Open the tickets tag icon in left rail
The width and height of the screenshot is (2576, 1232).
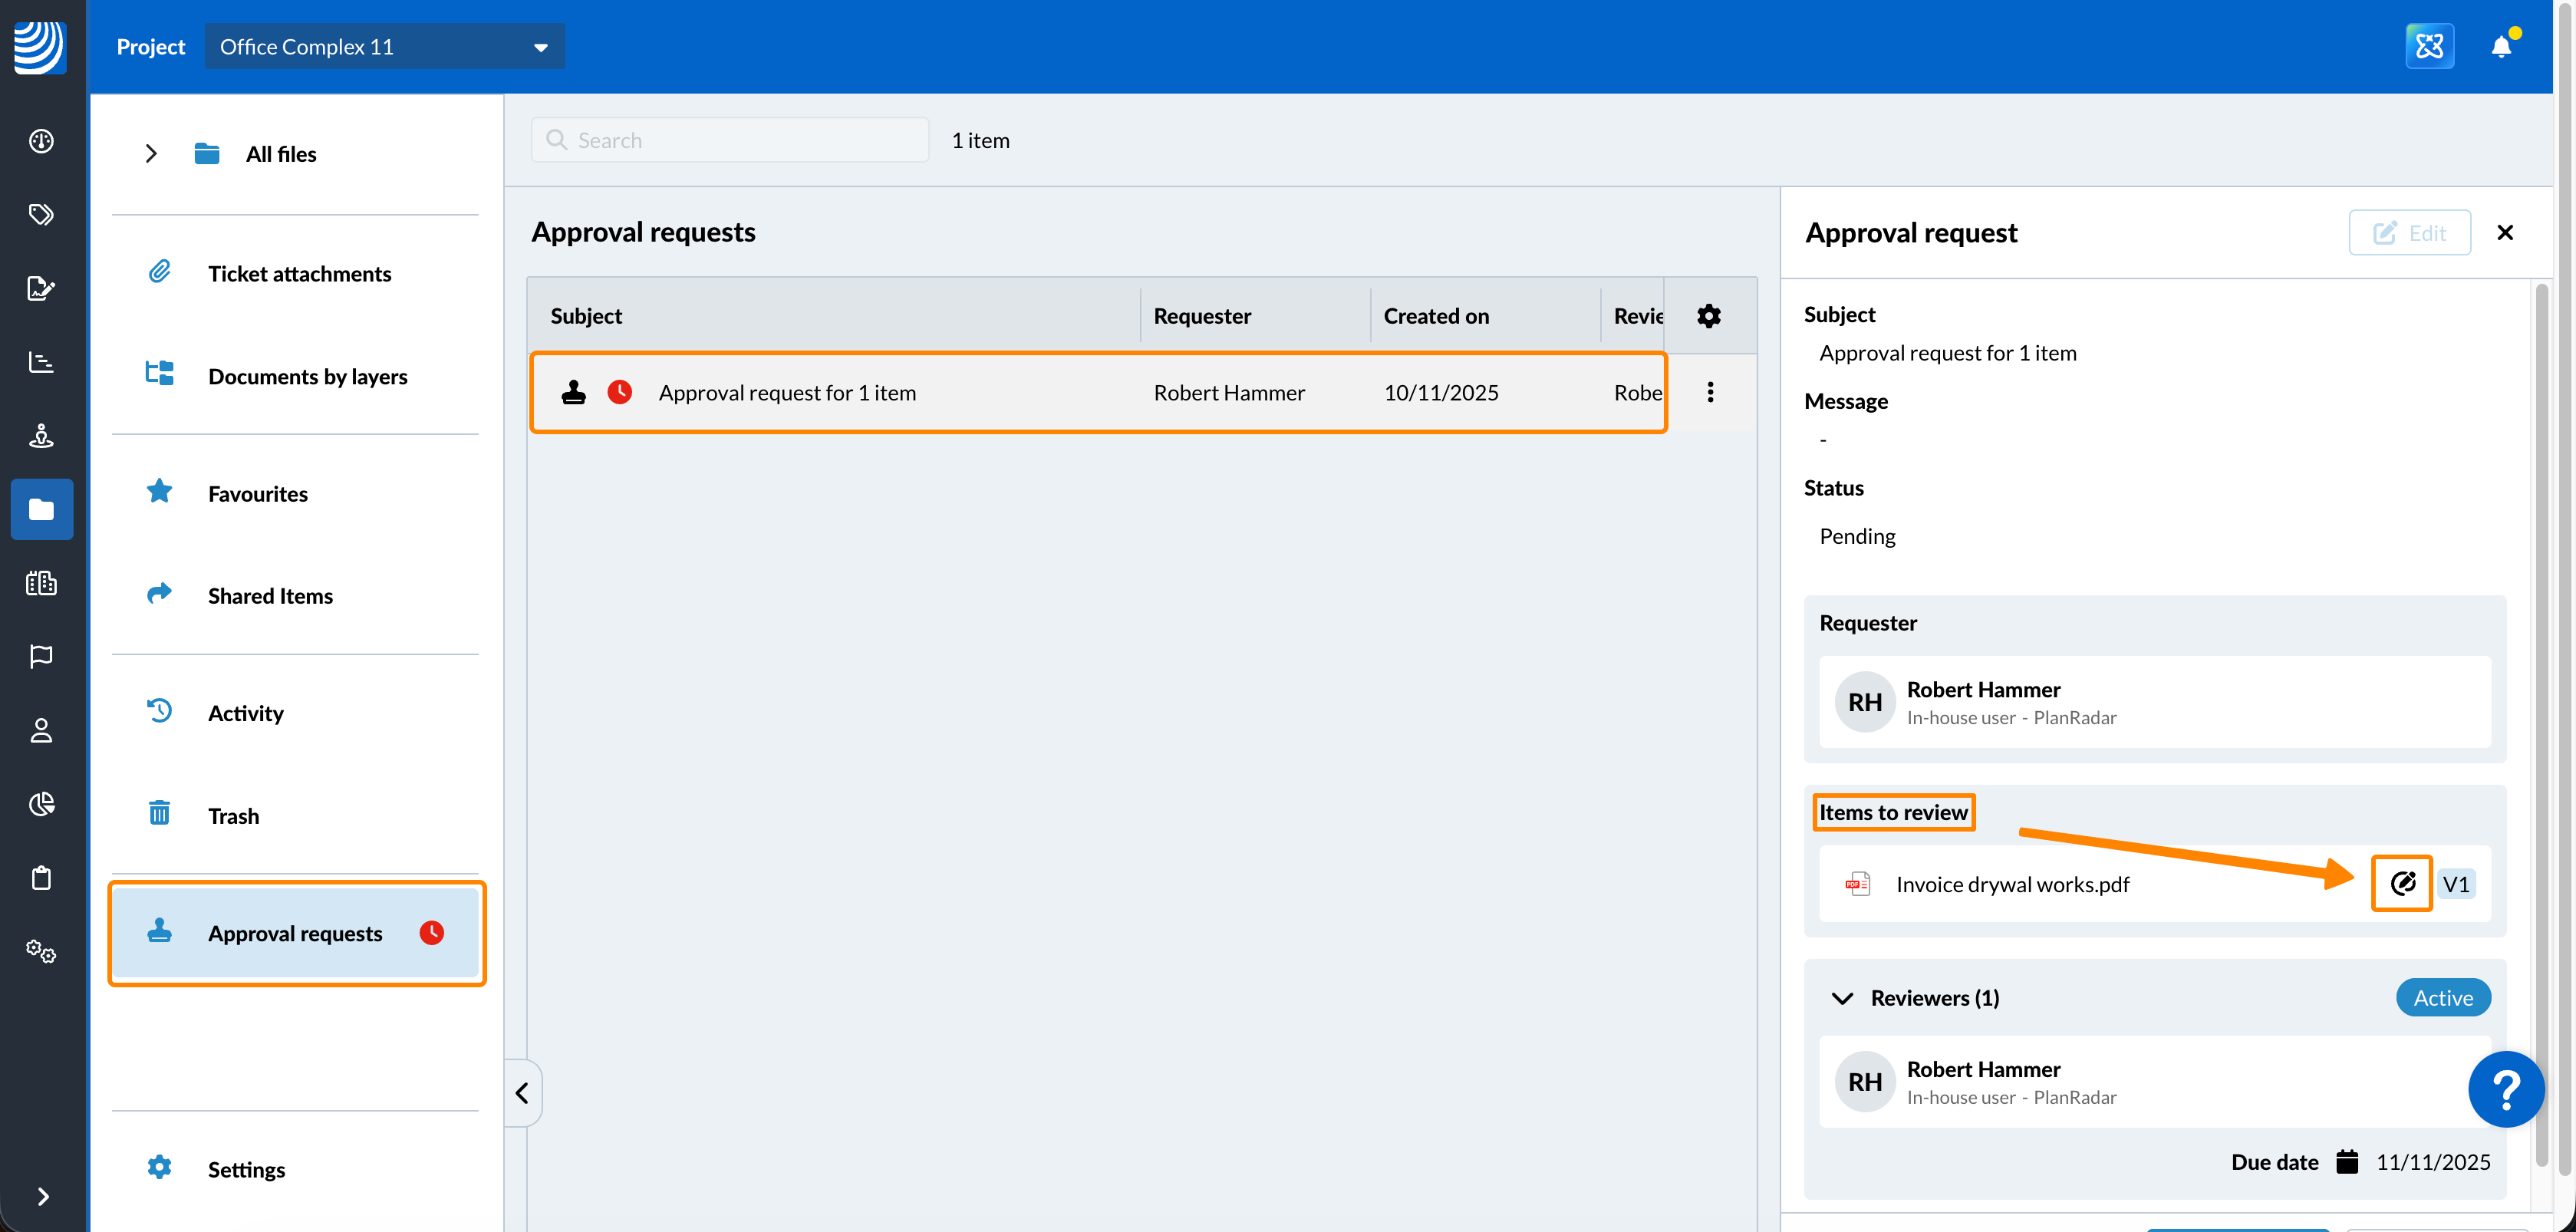41,214
